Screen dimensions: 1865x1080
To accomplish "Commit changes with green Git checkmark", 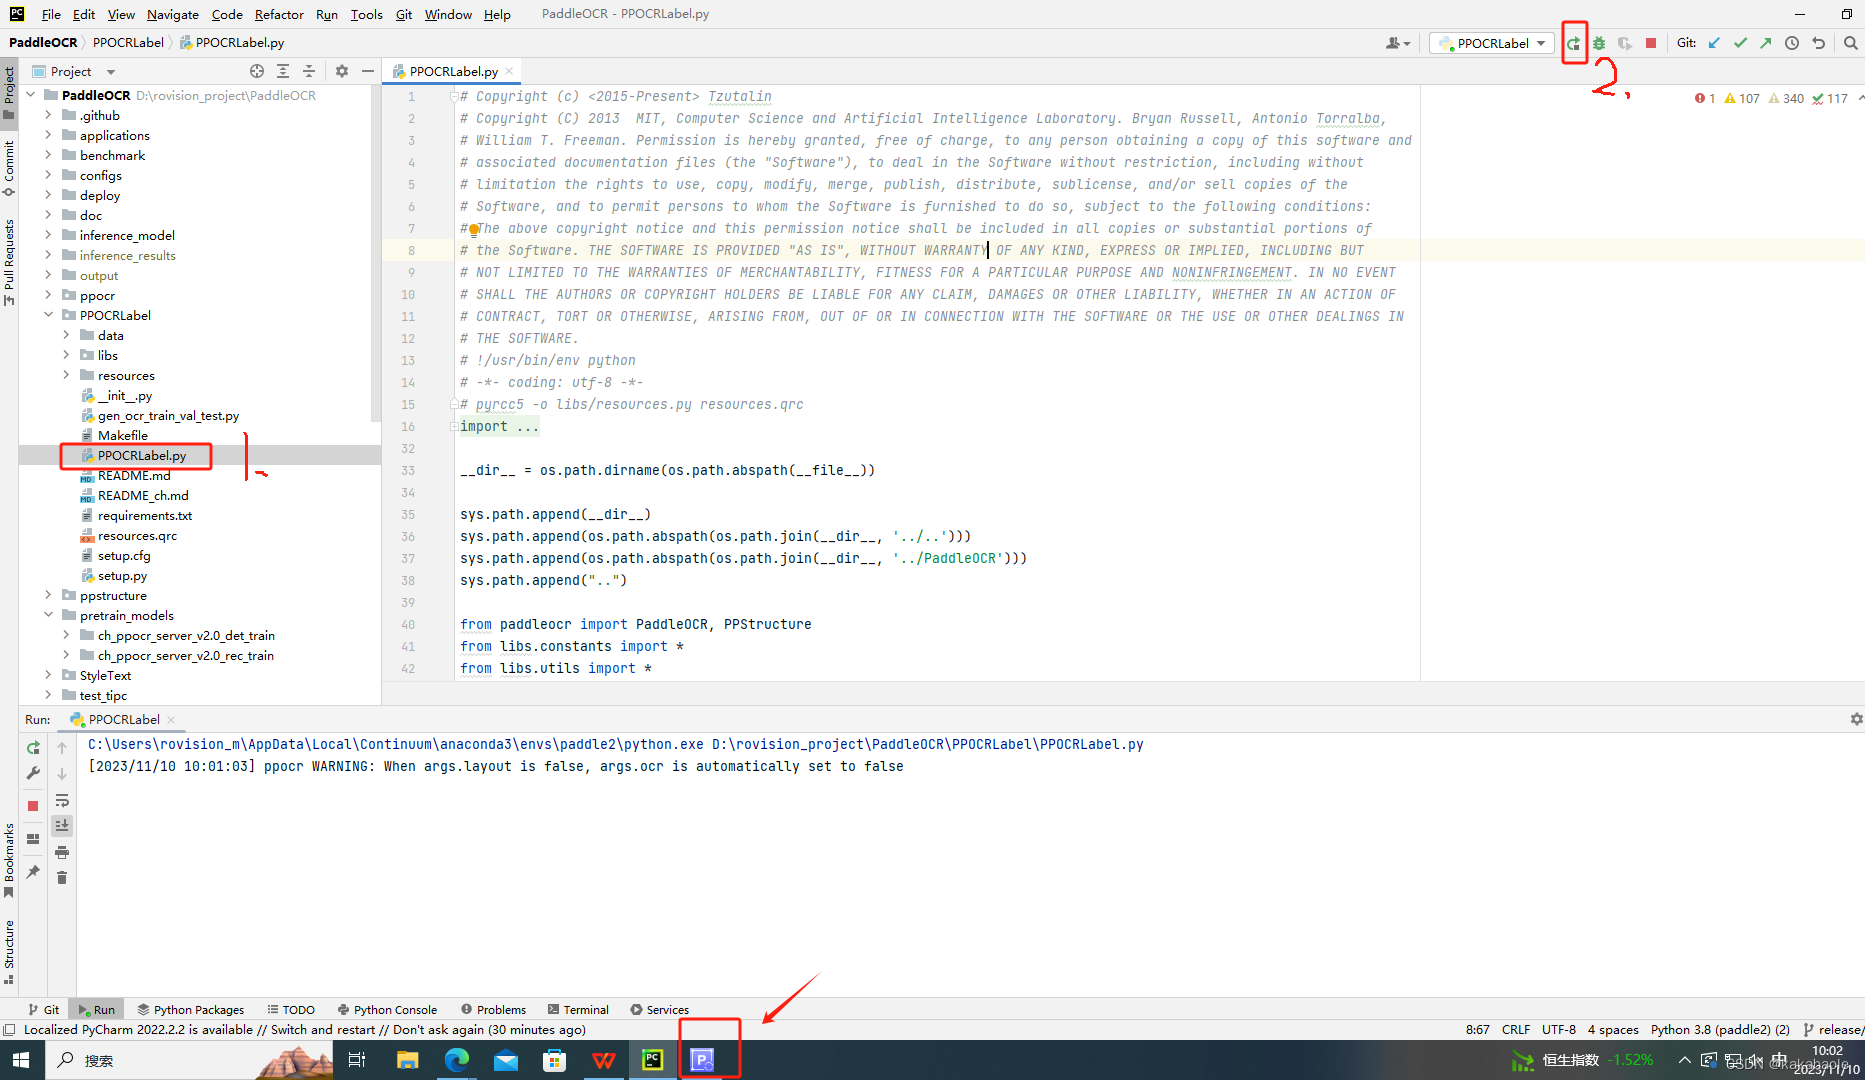I will 1740,43.
